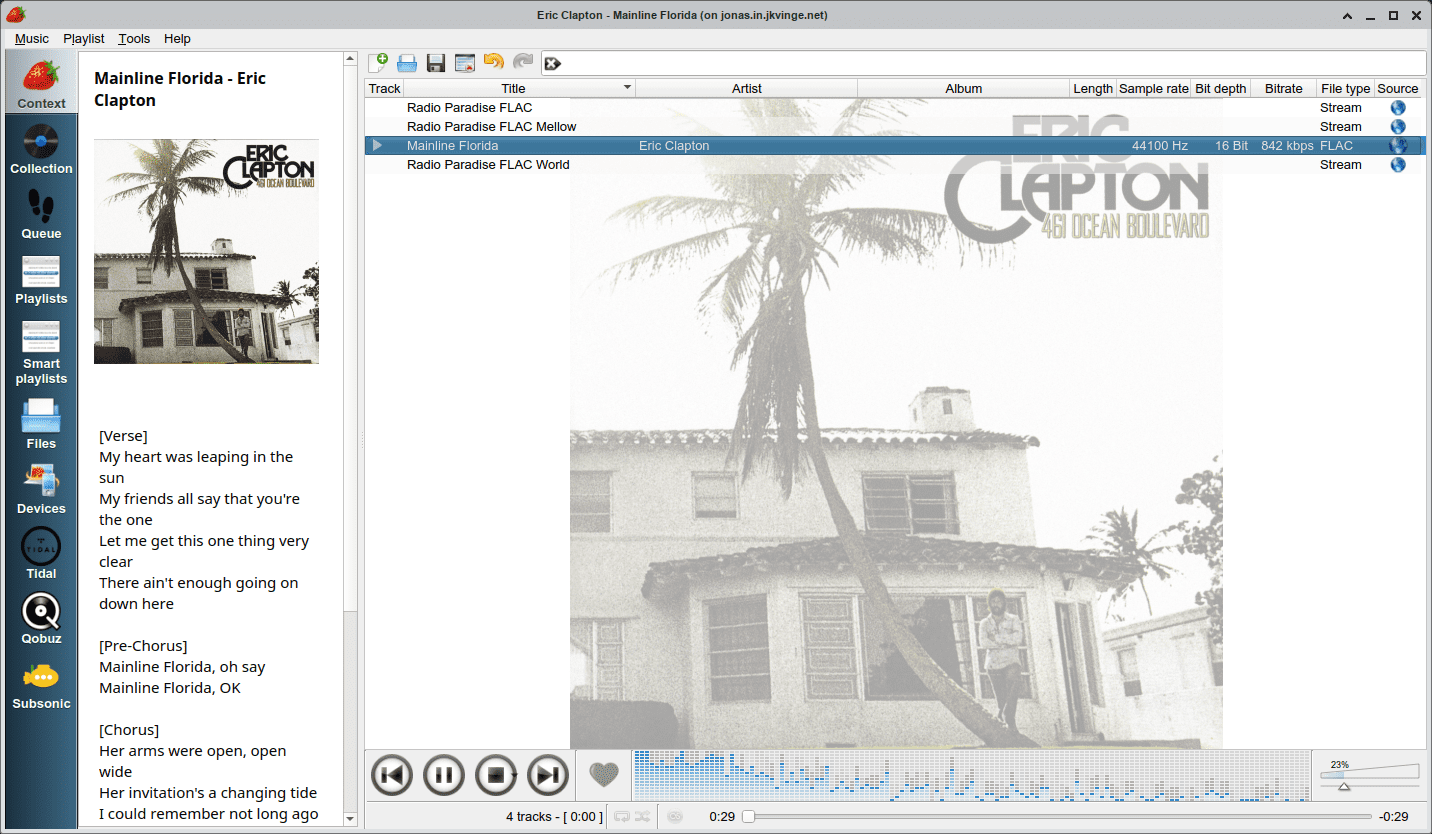
Task: Skip to previous track
Action: [392, 775]
